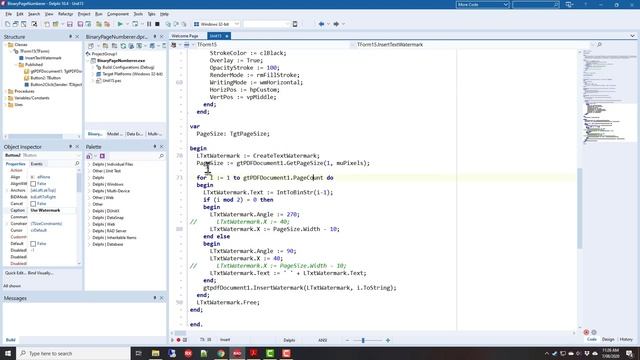Click the Run (green play) toolbar button
This screenshot has height=360, width=640.
point(120,24)
